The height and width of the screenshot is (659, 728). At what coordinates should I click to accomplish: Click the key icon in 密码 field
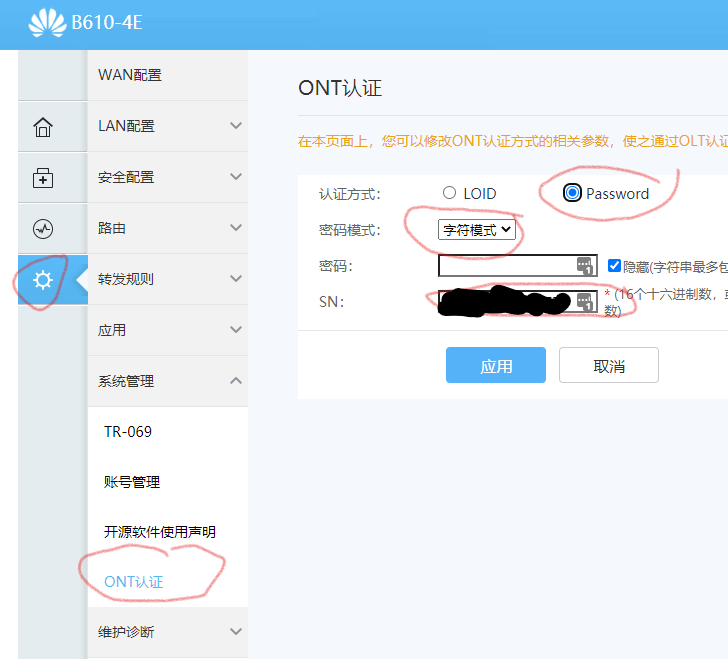coord(586,266)
